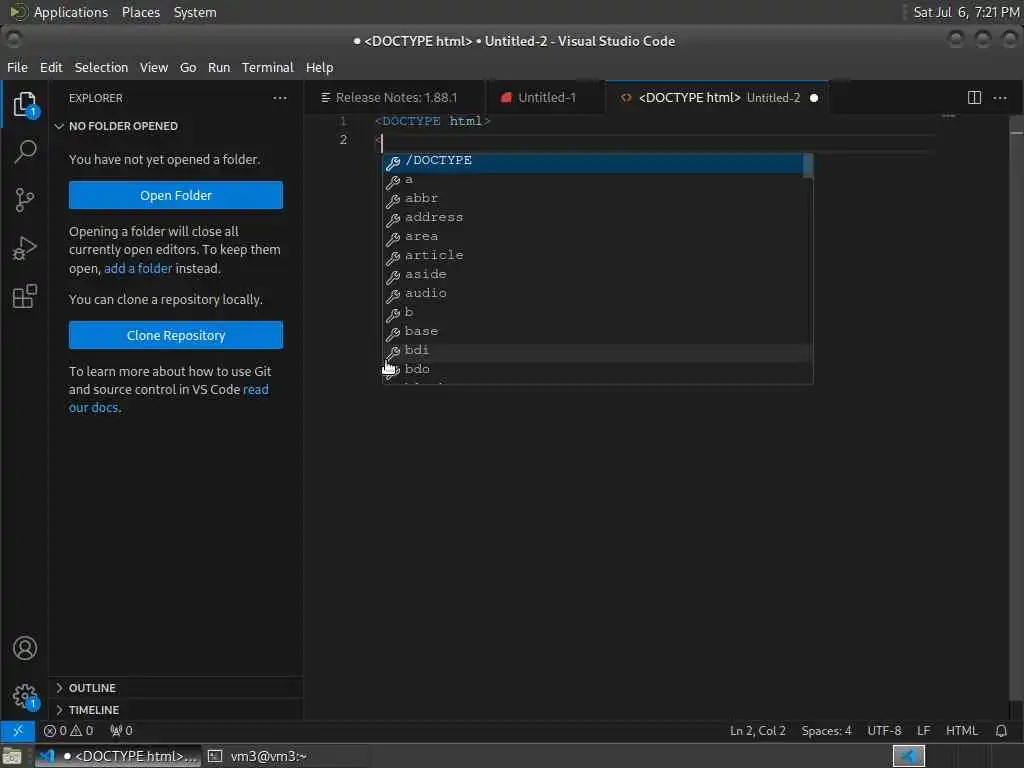Click the HTML file icon on Untitled-2 tab
1024x768 pixels.
[x=626, y=97]
